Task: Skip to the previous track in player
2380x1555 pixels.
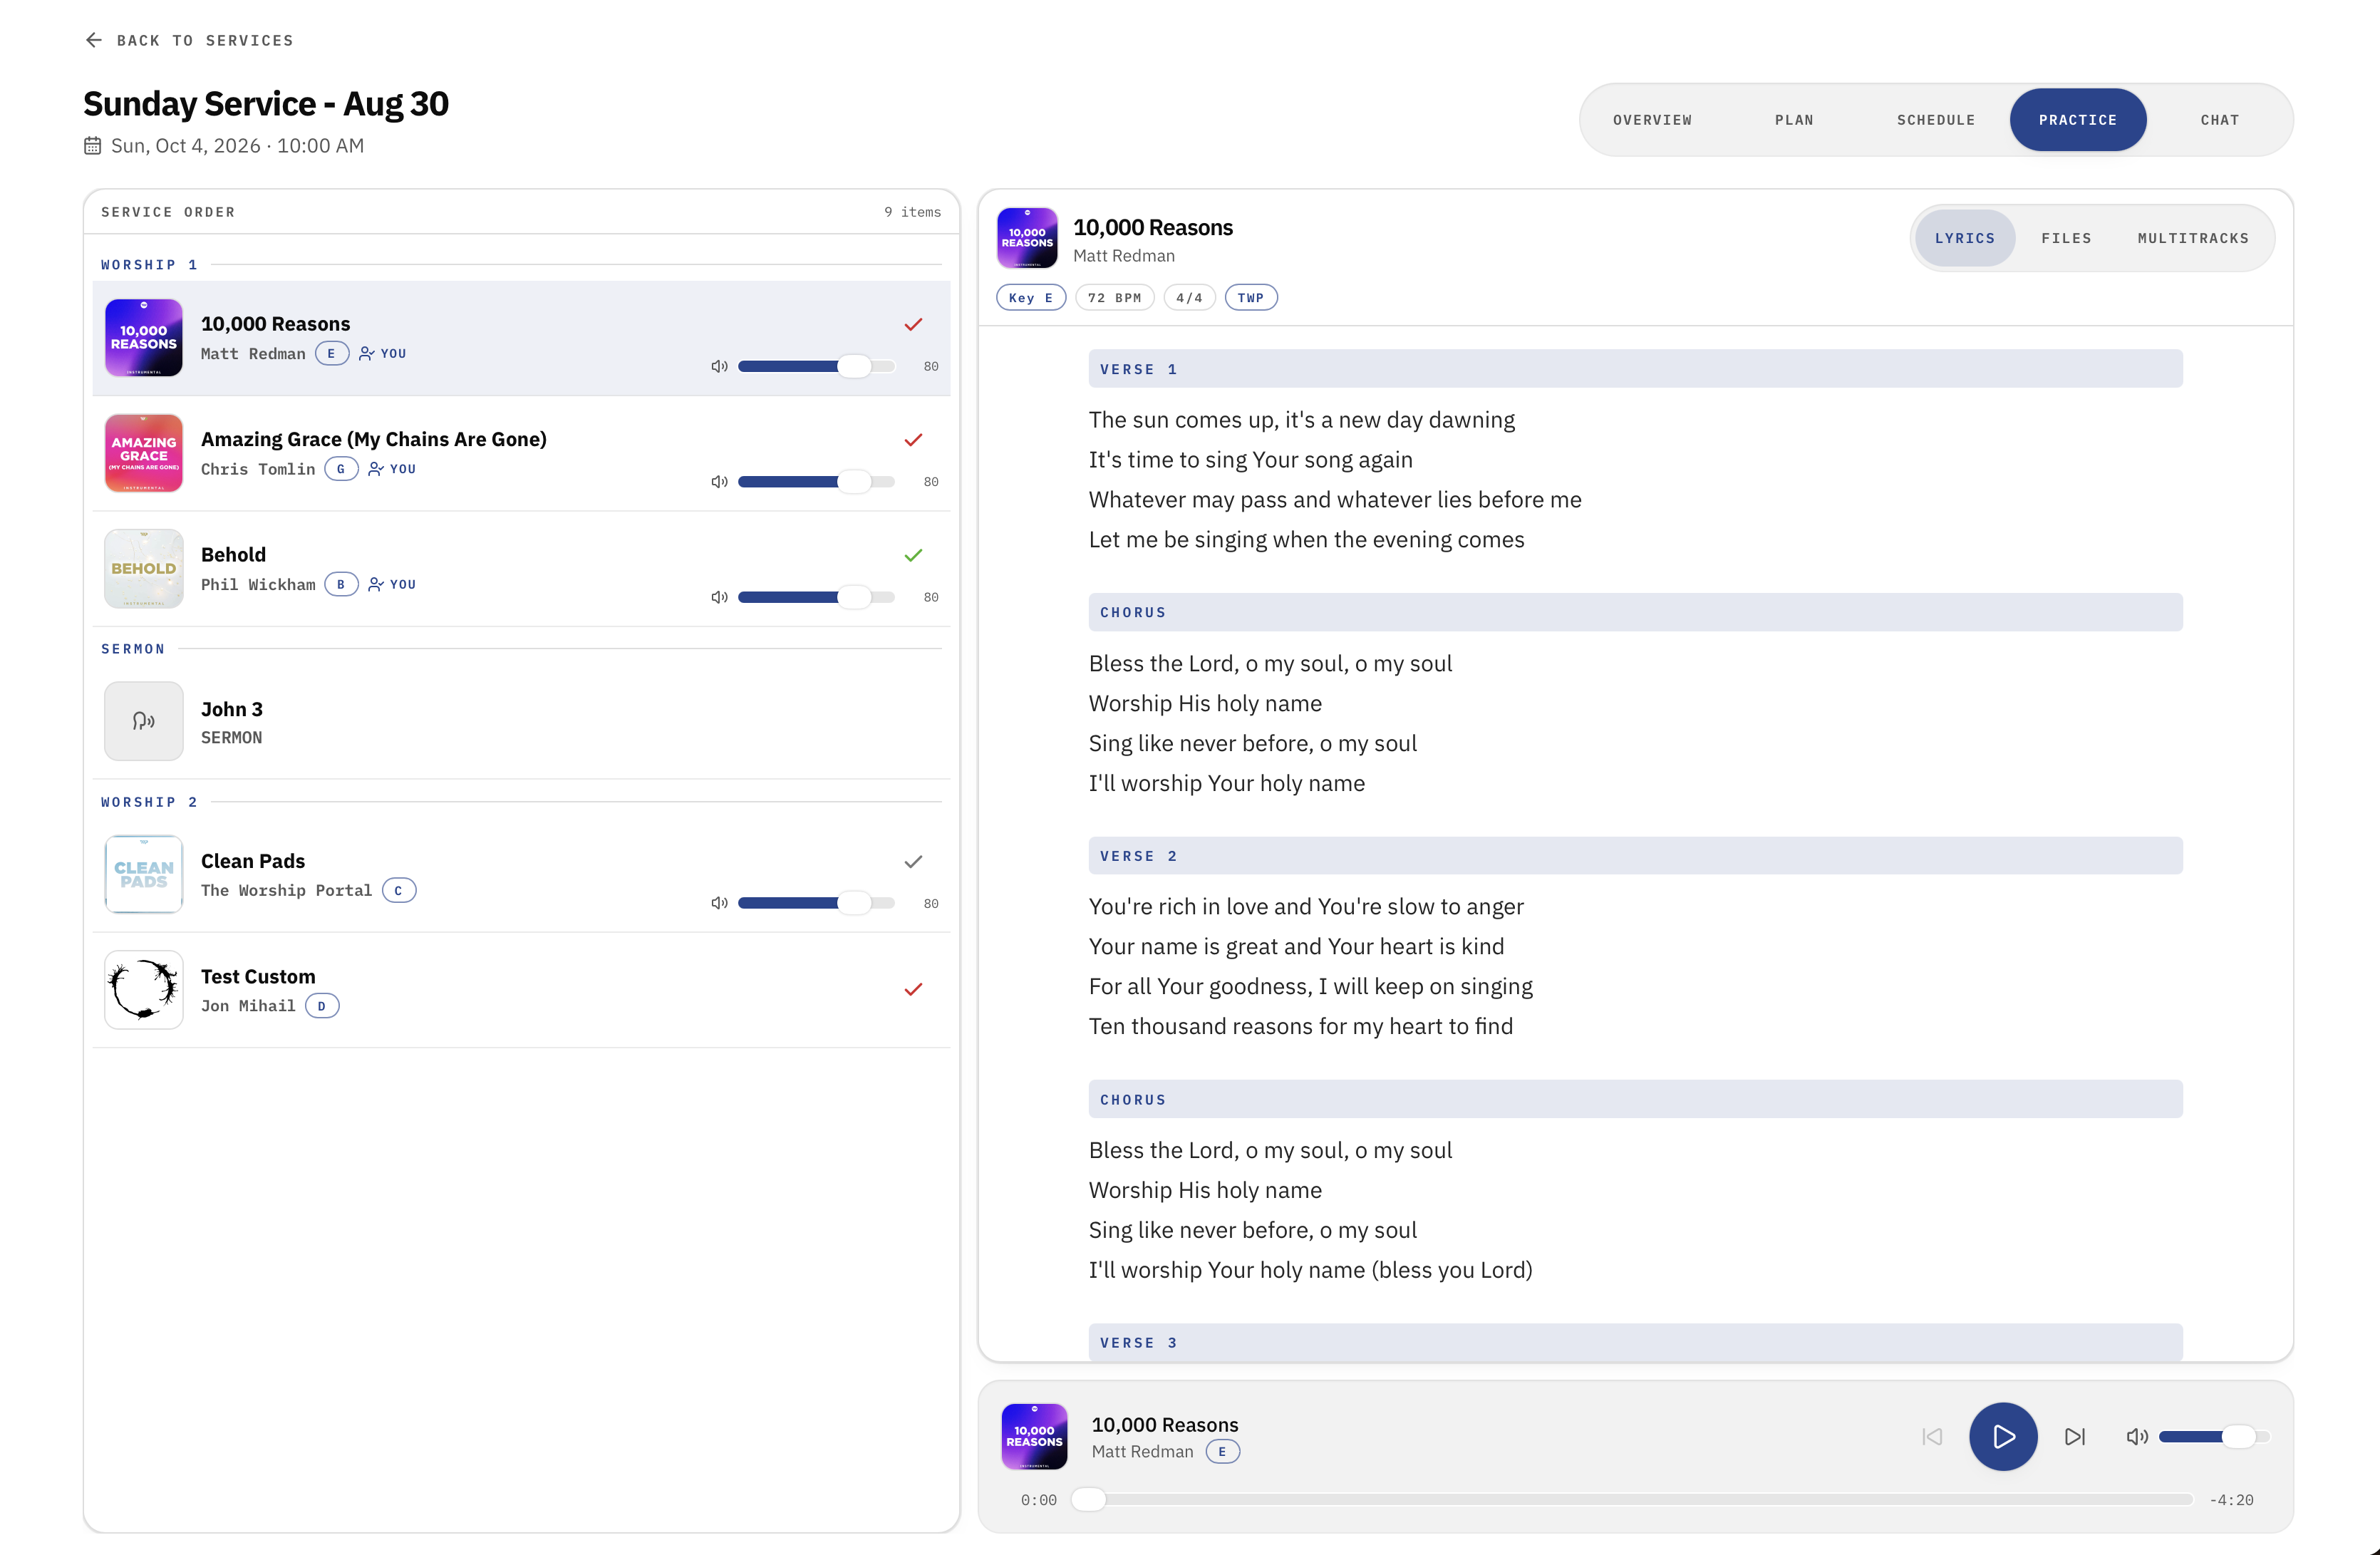Action: pyautogui.click(x=1932, y=1437)
